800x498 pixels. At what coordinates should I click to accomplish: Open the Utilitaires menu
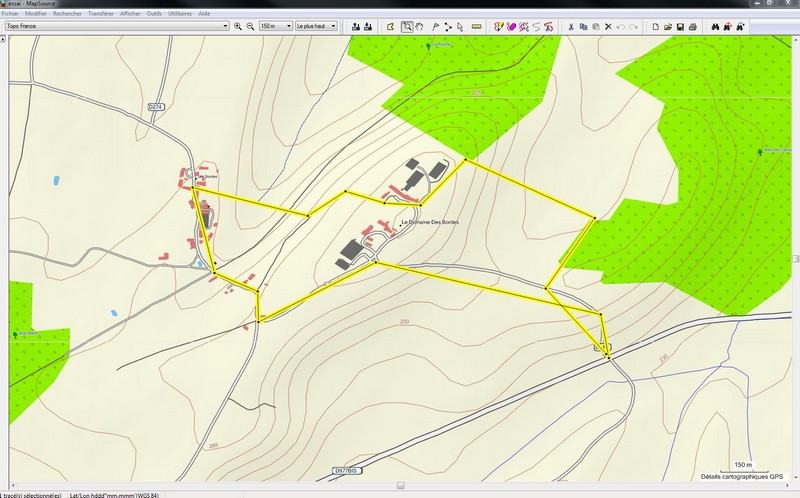(180, 14)
